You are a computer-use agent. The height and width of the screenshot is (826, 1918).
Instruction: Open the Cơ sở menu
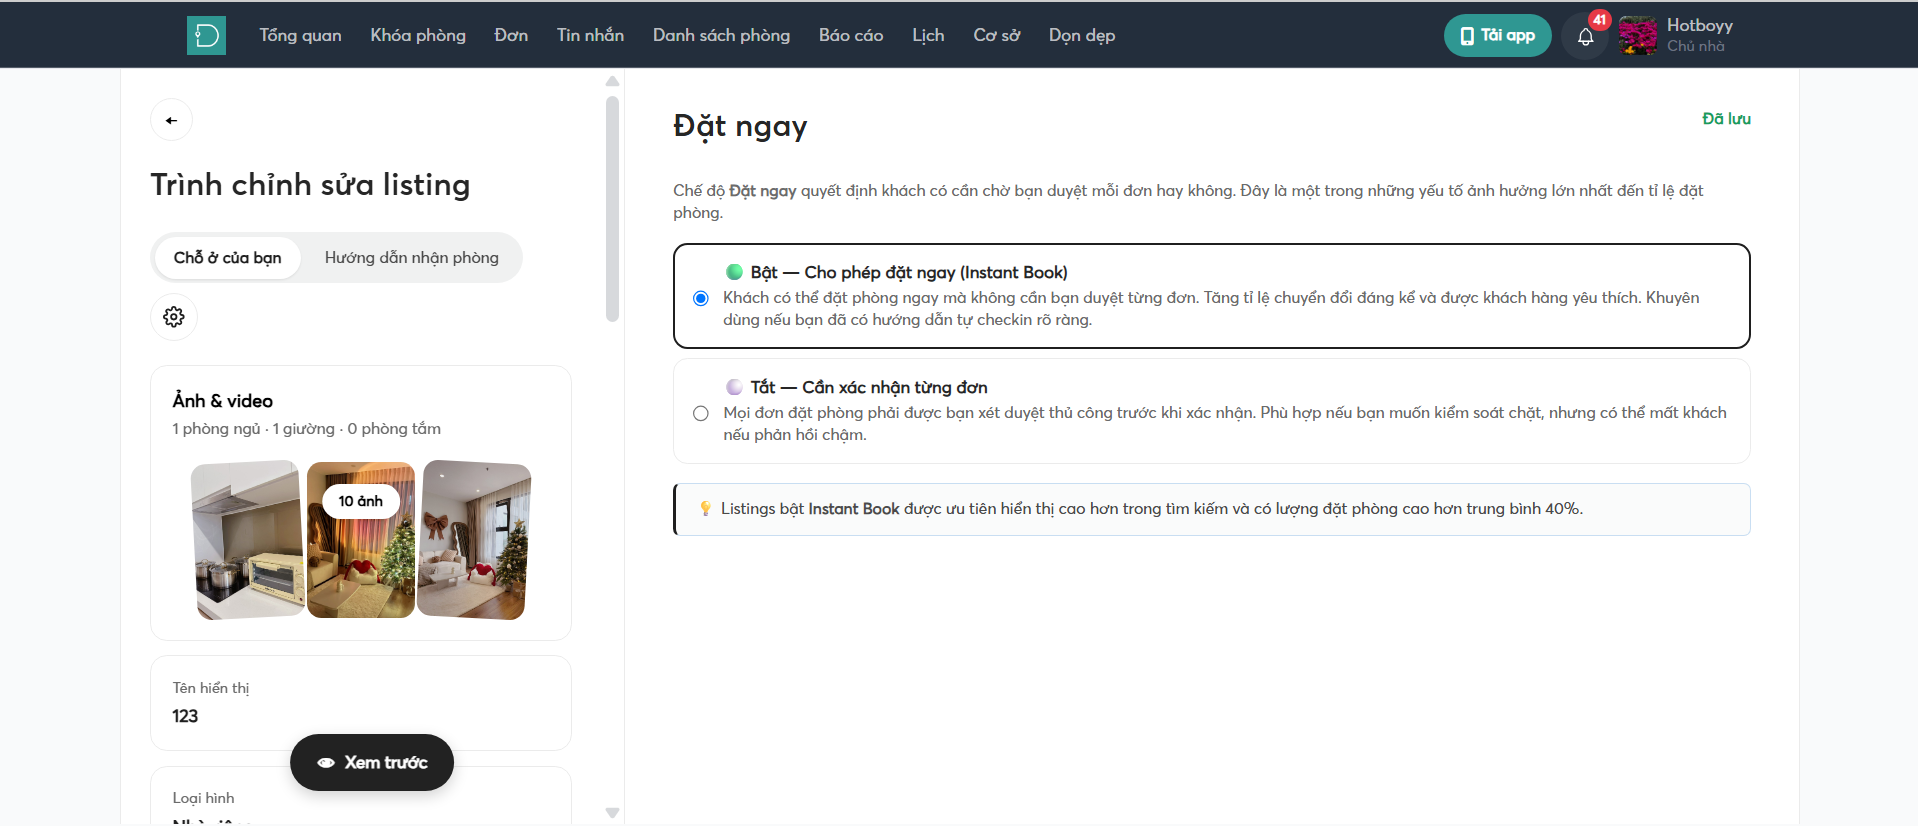(996, 35)
